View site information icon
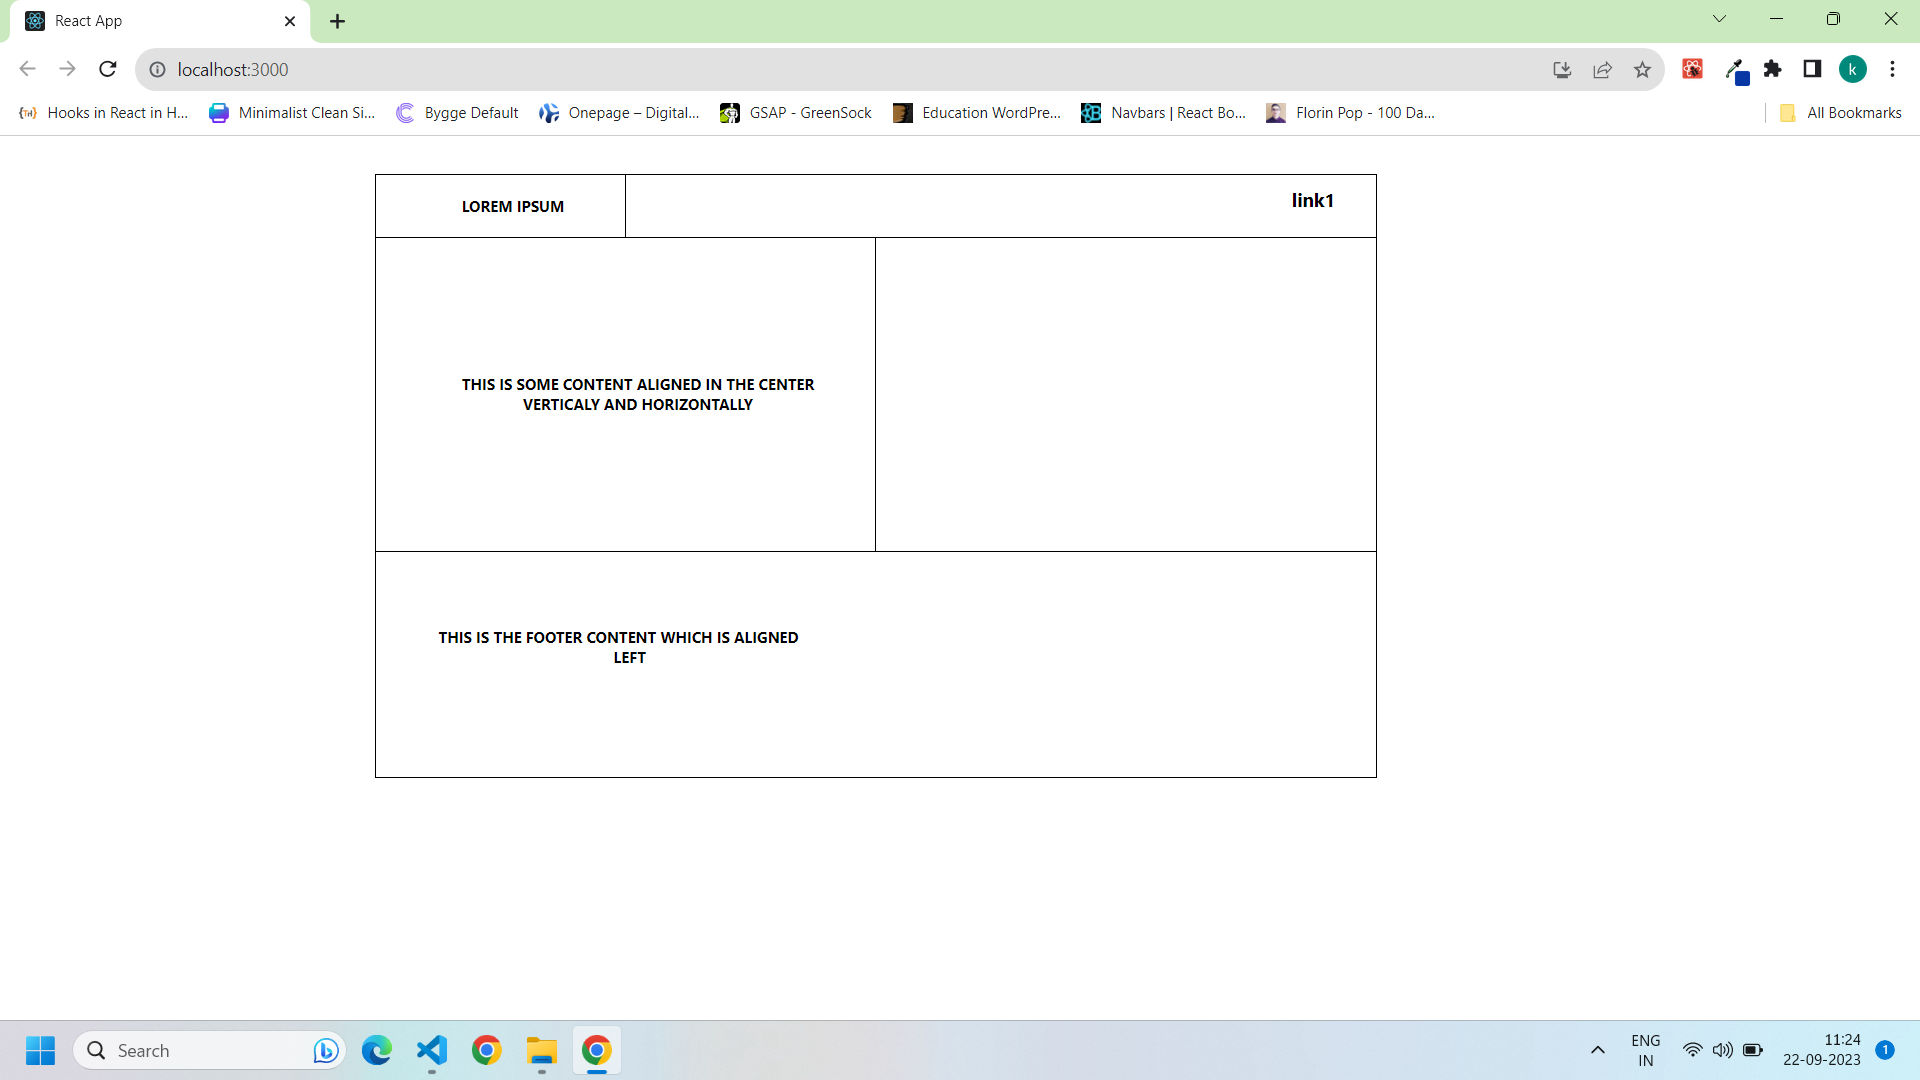The image size is (1920, 1080). [x=157, y=69]
